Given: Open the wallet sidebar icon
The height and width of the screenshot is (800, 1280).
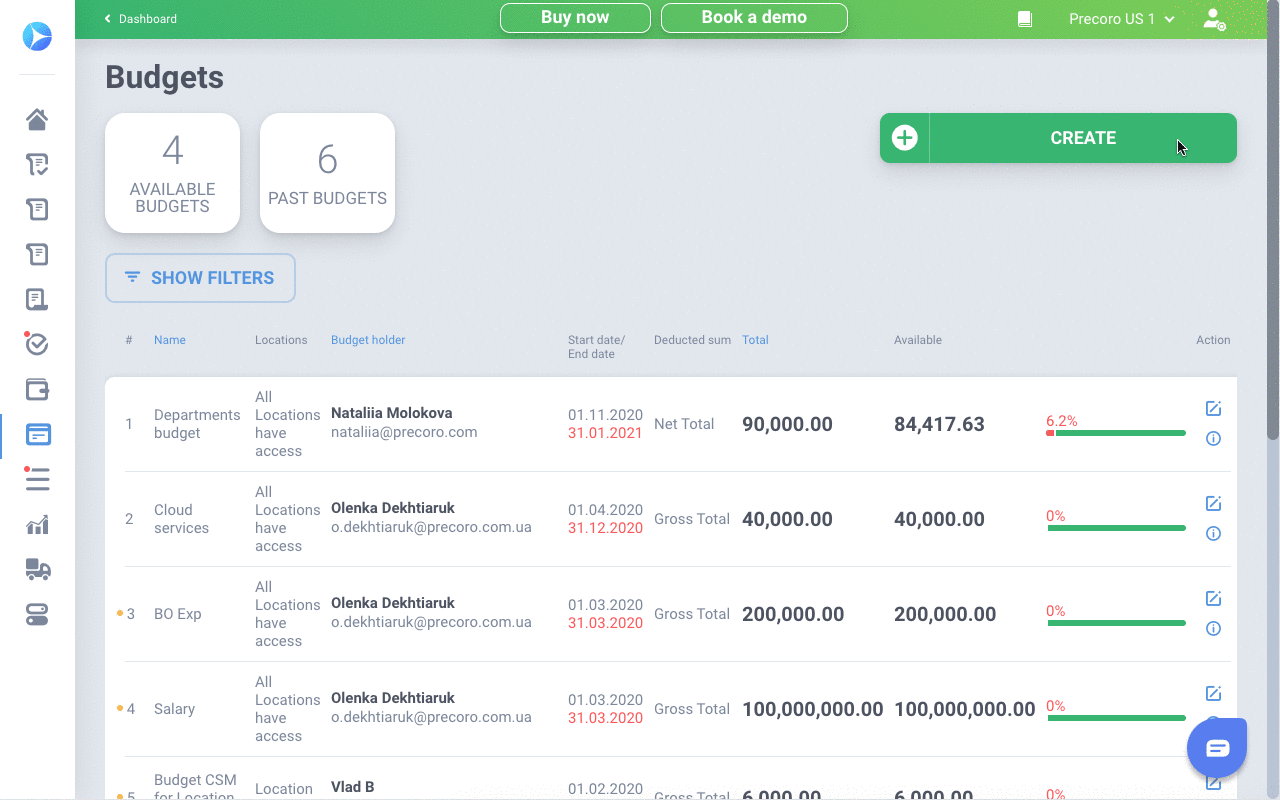Looking at the screenshot, I should click(37, 389).
